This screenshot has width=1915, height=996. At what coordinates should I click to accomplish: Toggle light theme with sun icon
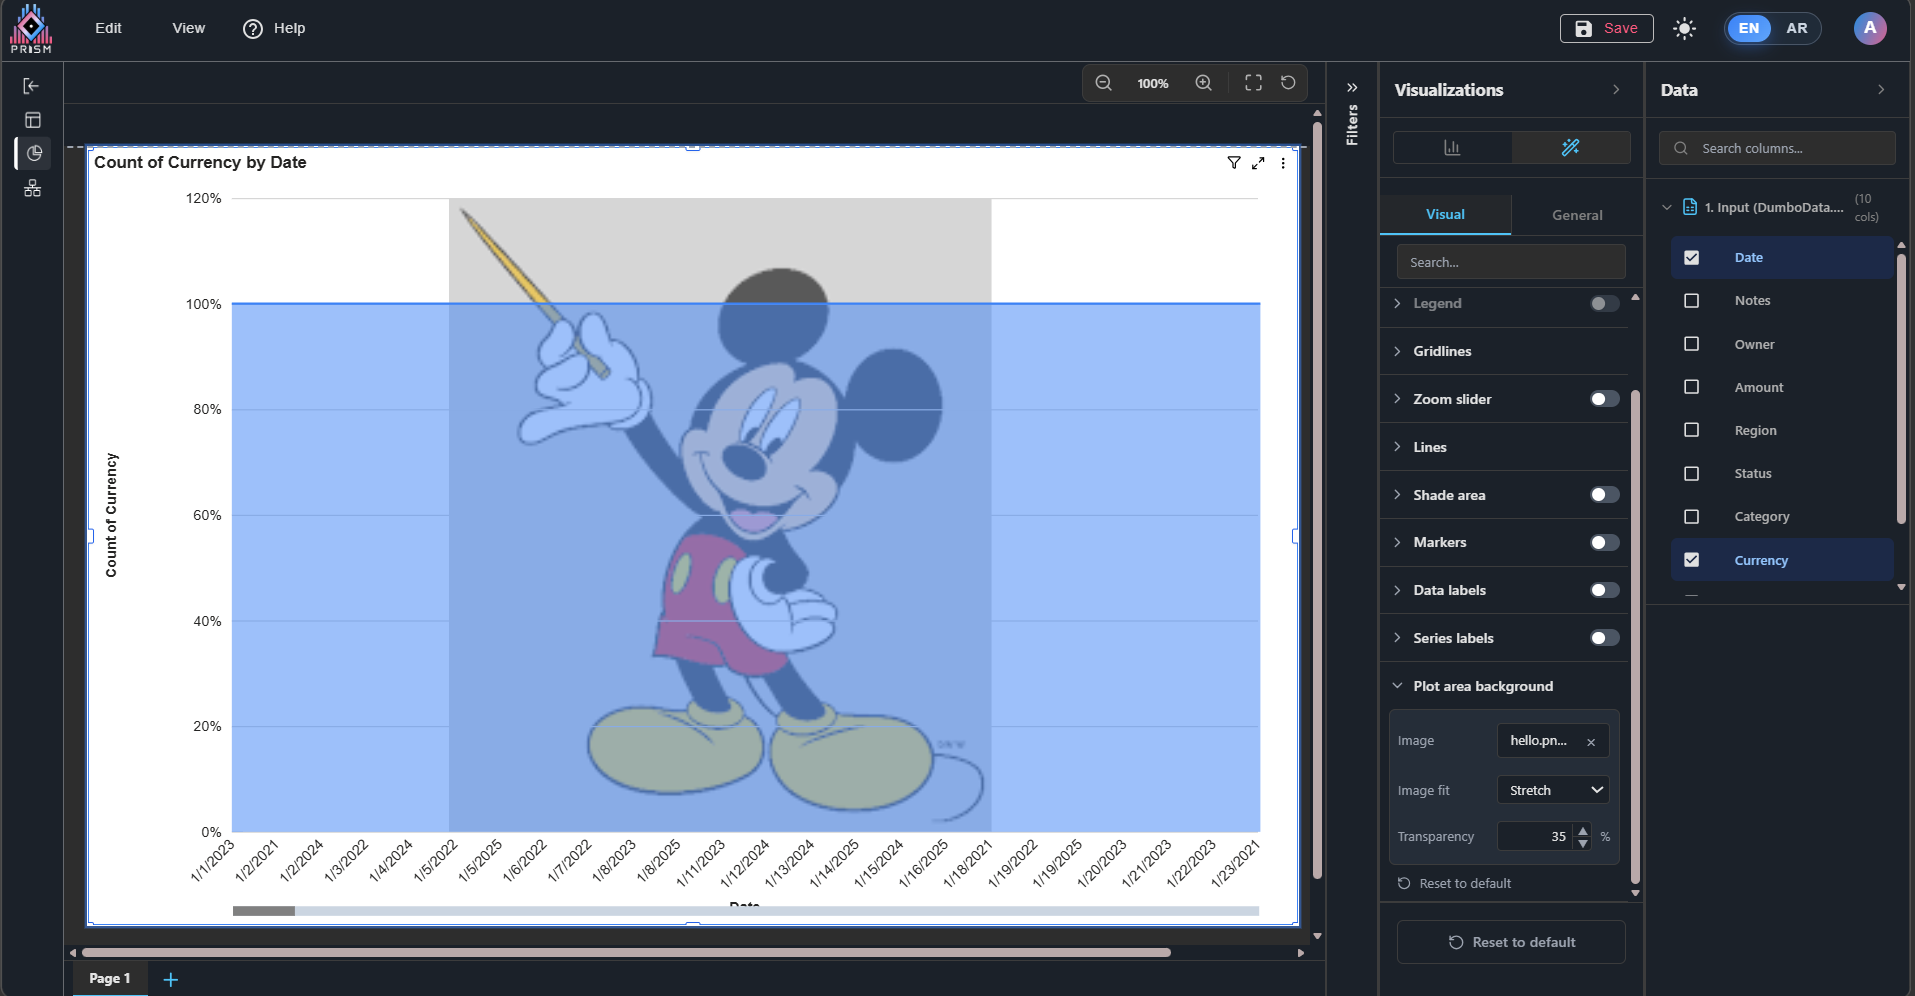click(1684, 28)
